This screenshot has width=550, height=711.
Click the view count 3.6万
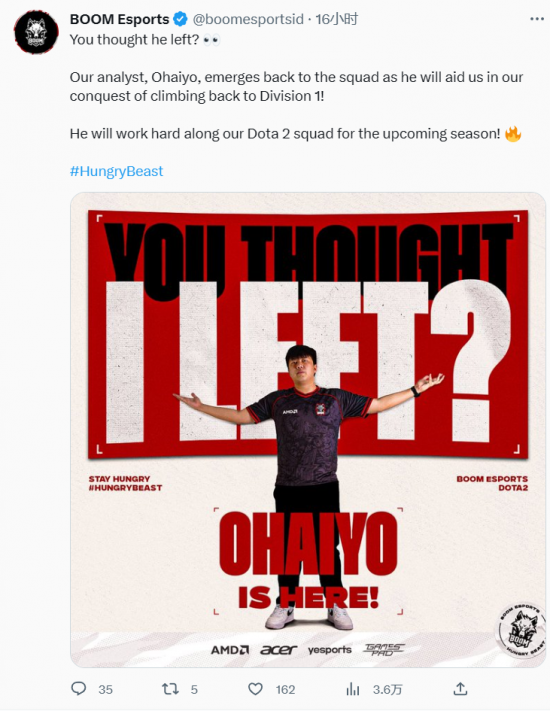pos(387,690)
